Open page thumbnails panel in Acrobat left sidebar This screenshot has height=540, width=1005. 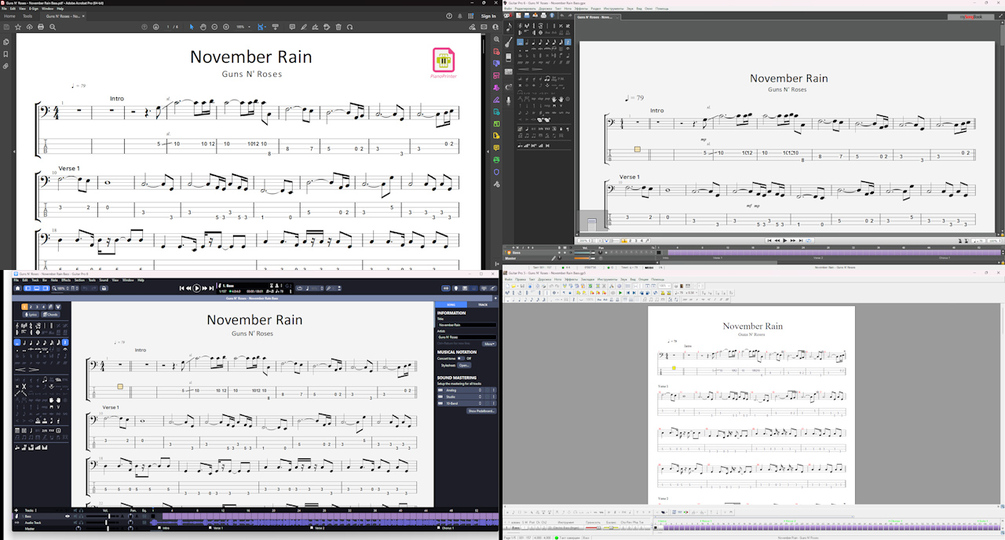click(x=6, y=42)
